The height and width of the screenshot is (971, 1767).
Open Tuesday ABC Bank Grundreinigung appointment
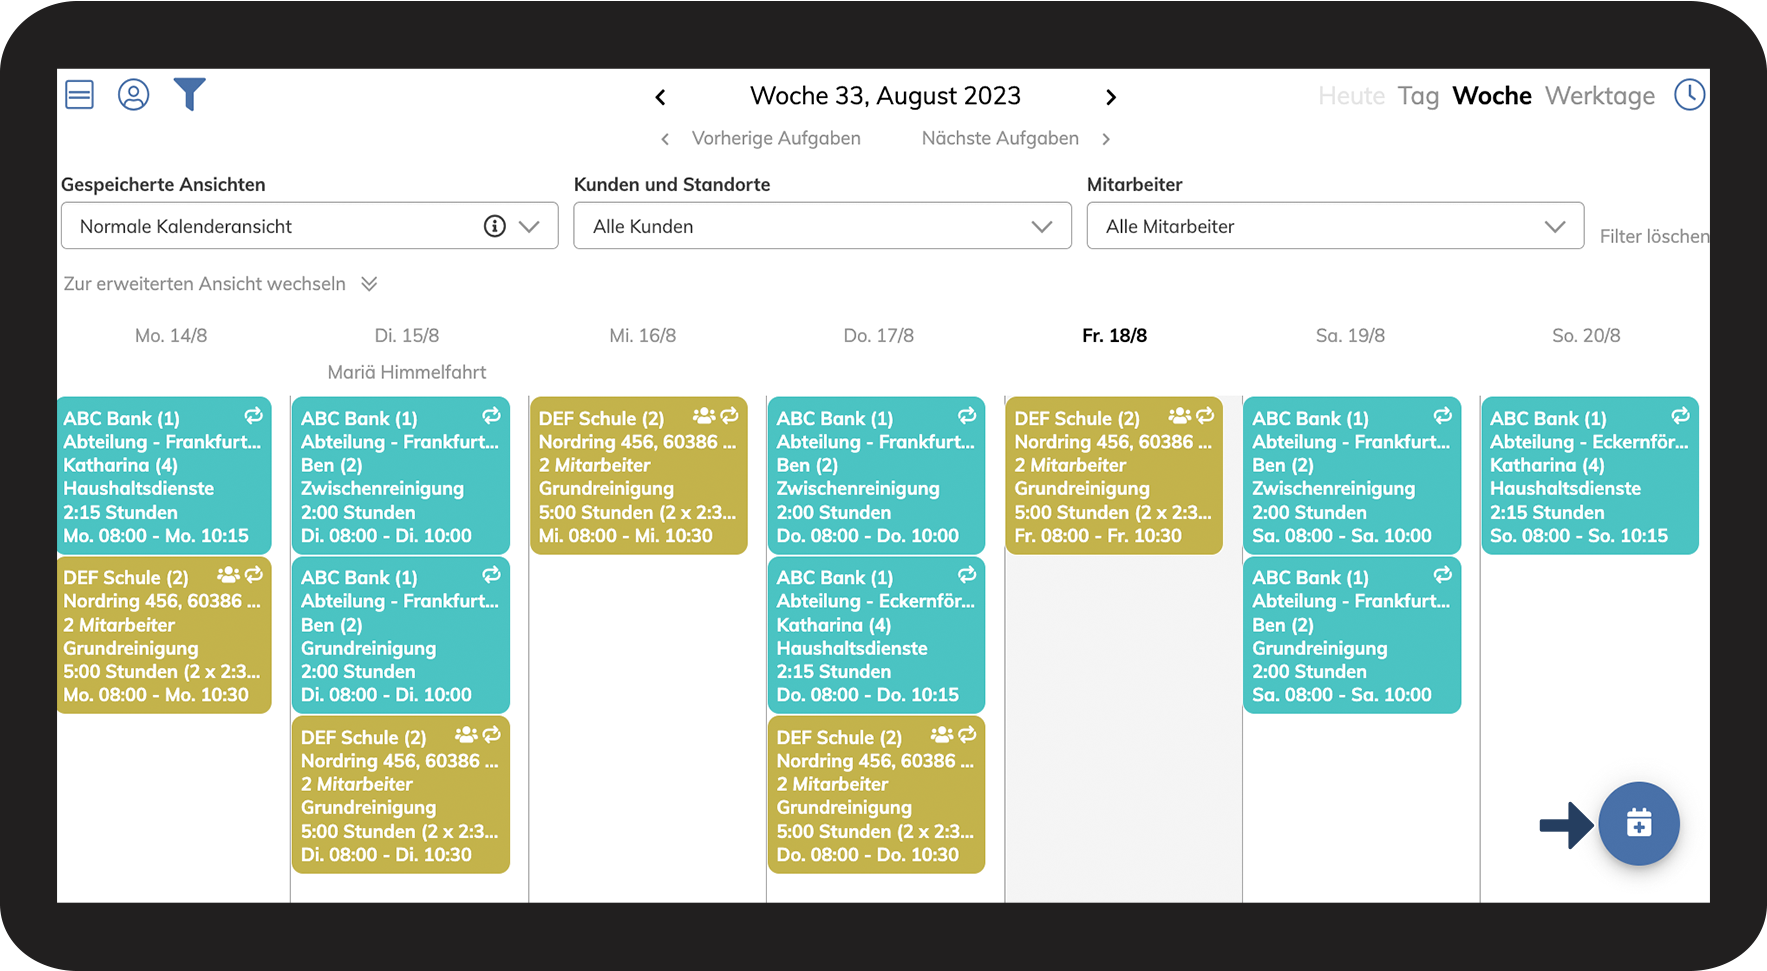[x=401, y=635]
